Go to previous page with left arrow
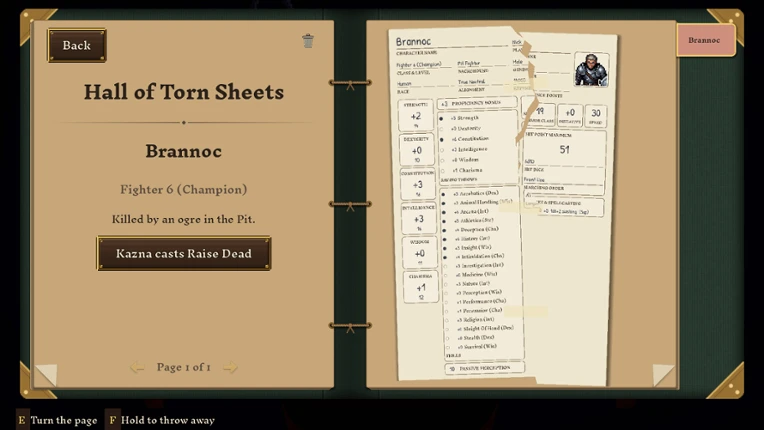The image size is (764, 430). coord(137,367)
